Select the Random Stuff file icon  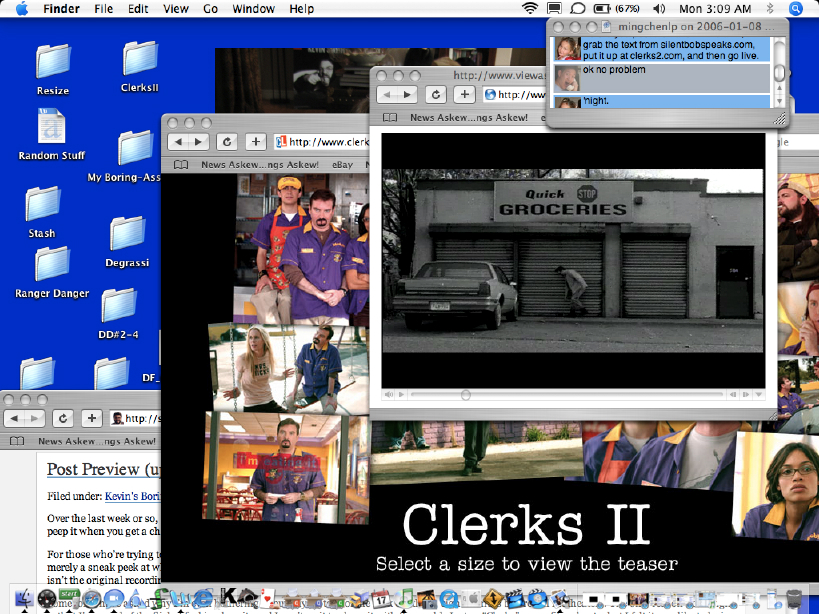tap(52, 134)
